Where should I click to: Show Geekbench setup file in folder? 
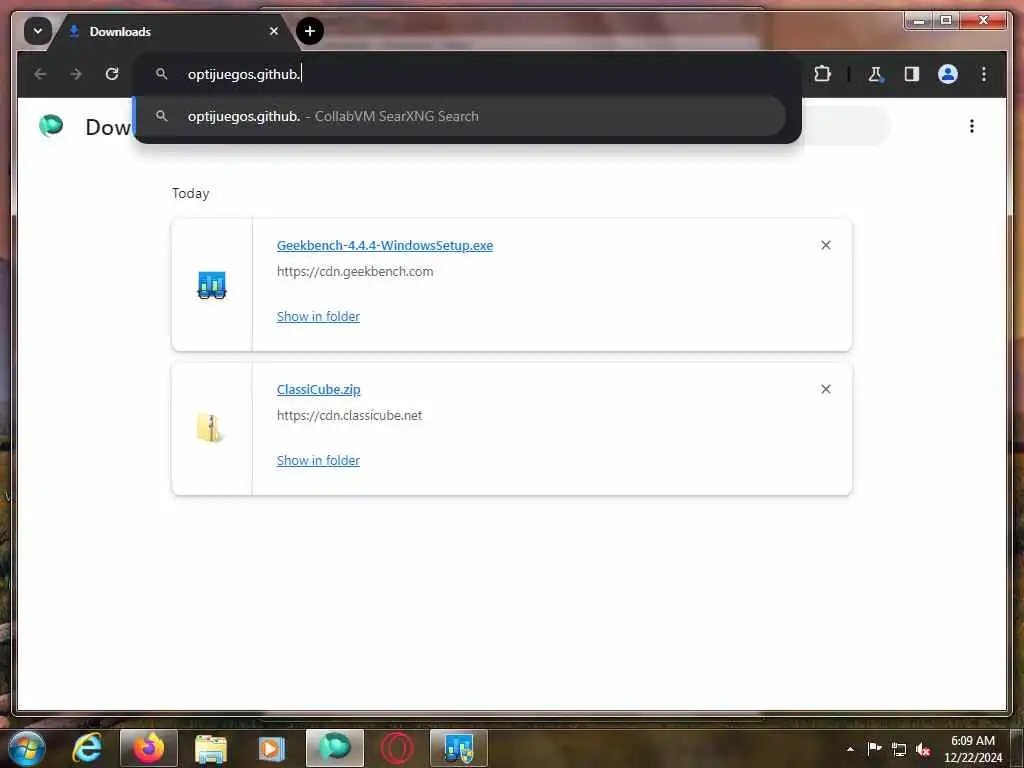click(318, 317)
